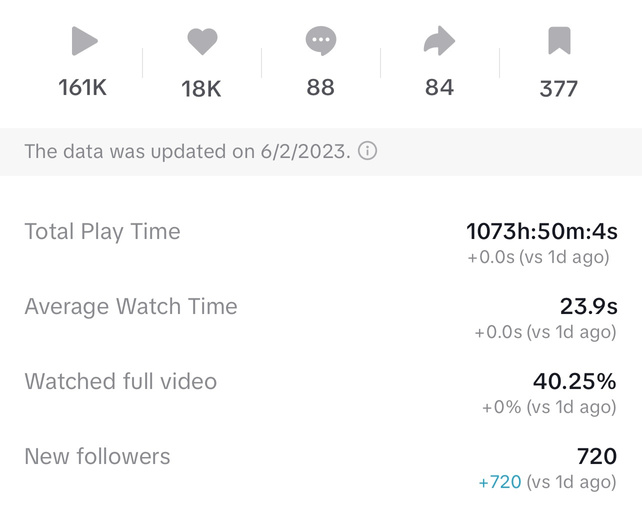Select the New followers label
Image resolution: width=642 pixels, height=529 pixels.
click(97, 457)
